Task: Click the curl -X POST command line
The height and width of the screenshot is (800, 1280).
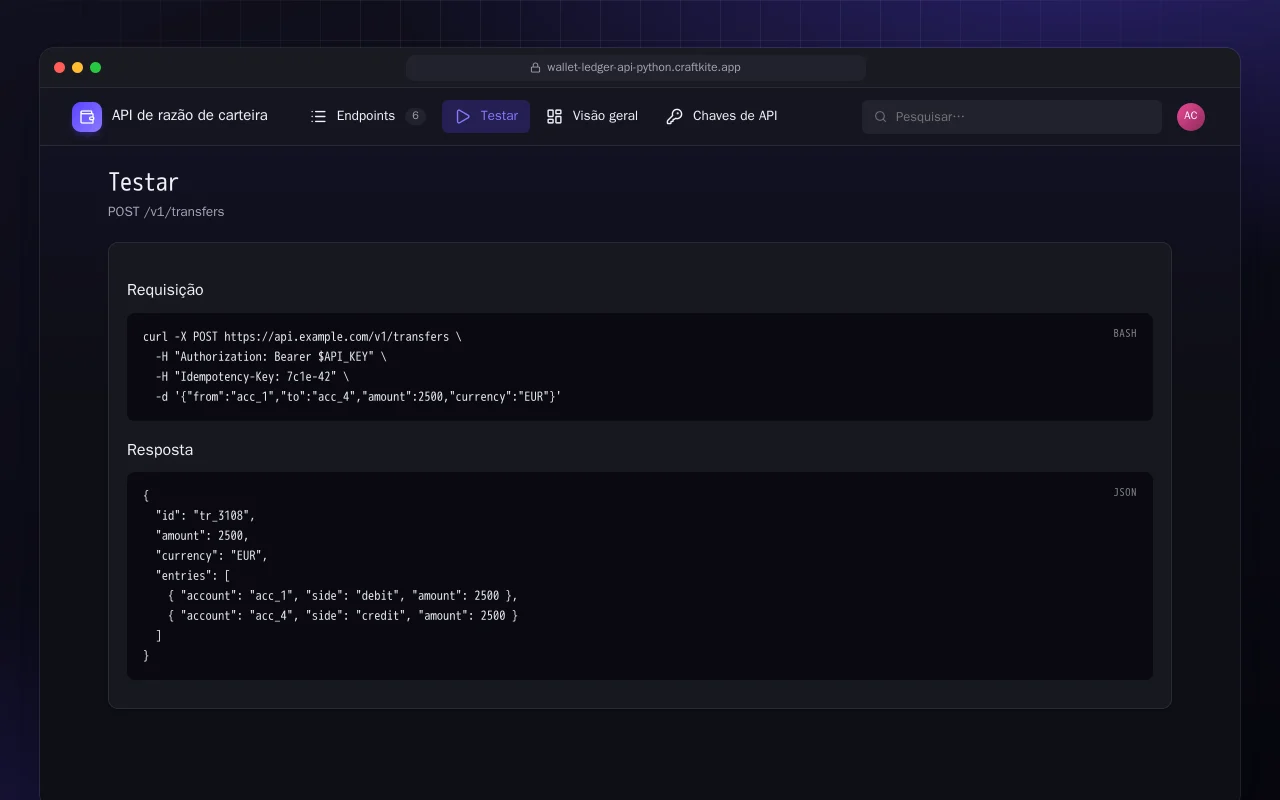Action: (x=302, y=337)
